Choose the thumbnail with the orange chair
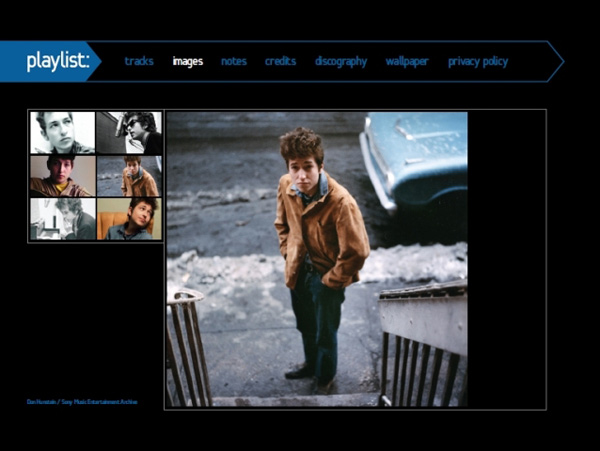 tap(129, 218)
